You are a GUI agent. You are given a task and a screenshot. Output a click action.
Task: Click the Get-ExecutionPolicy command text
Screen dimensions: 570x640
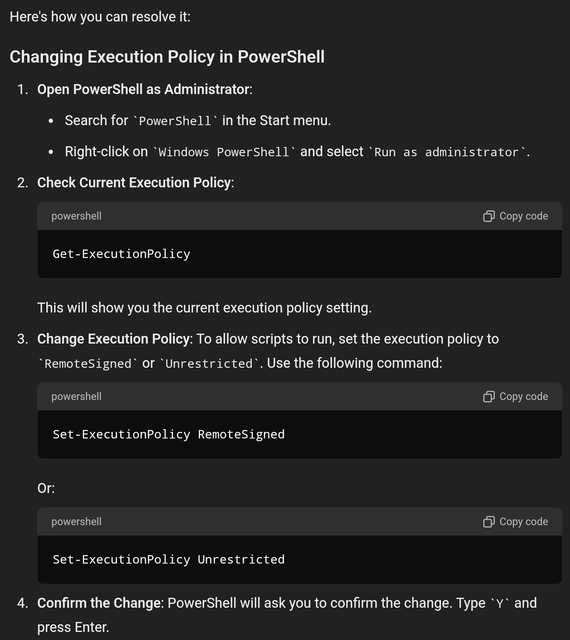[121, 254]
